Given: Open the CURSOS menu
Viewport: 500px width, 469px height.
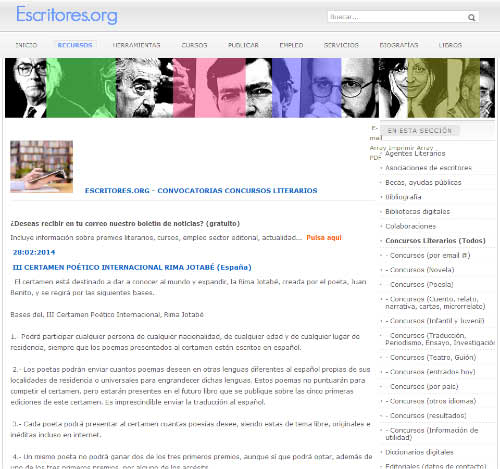Looking at the screenshot, I should click(194, 45).
